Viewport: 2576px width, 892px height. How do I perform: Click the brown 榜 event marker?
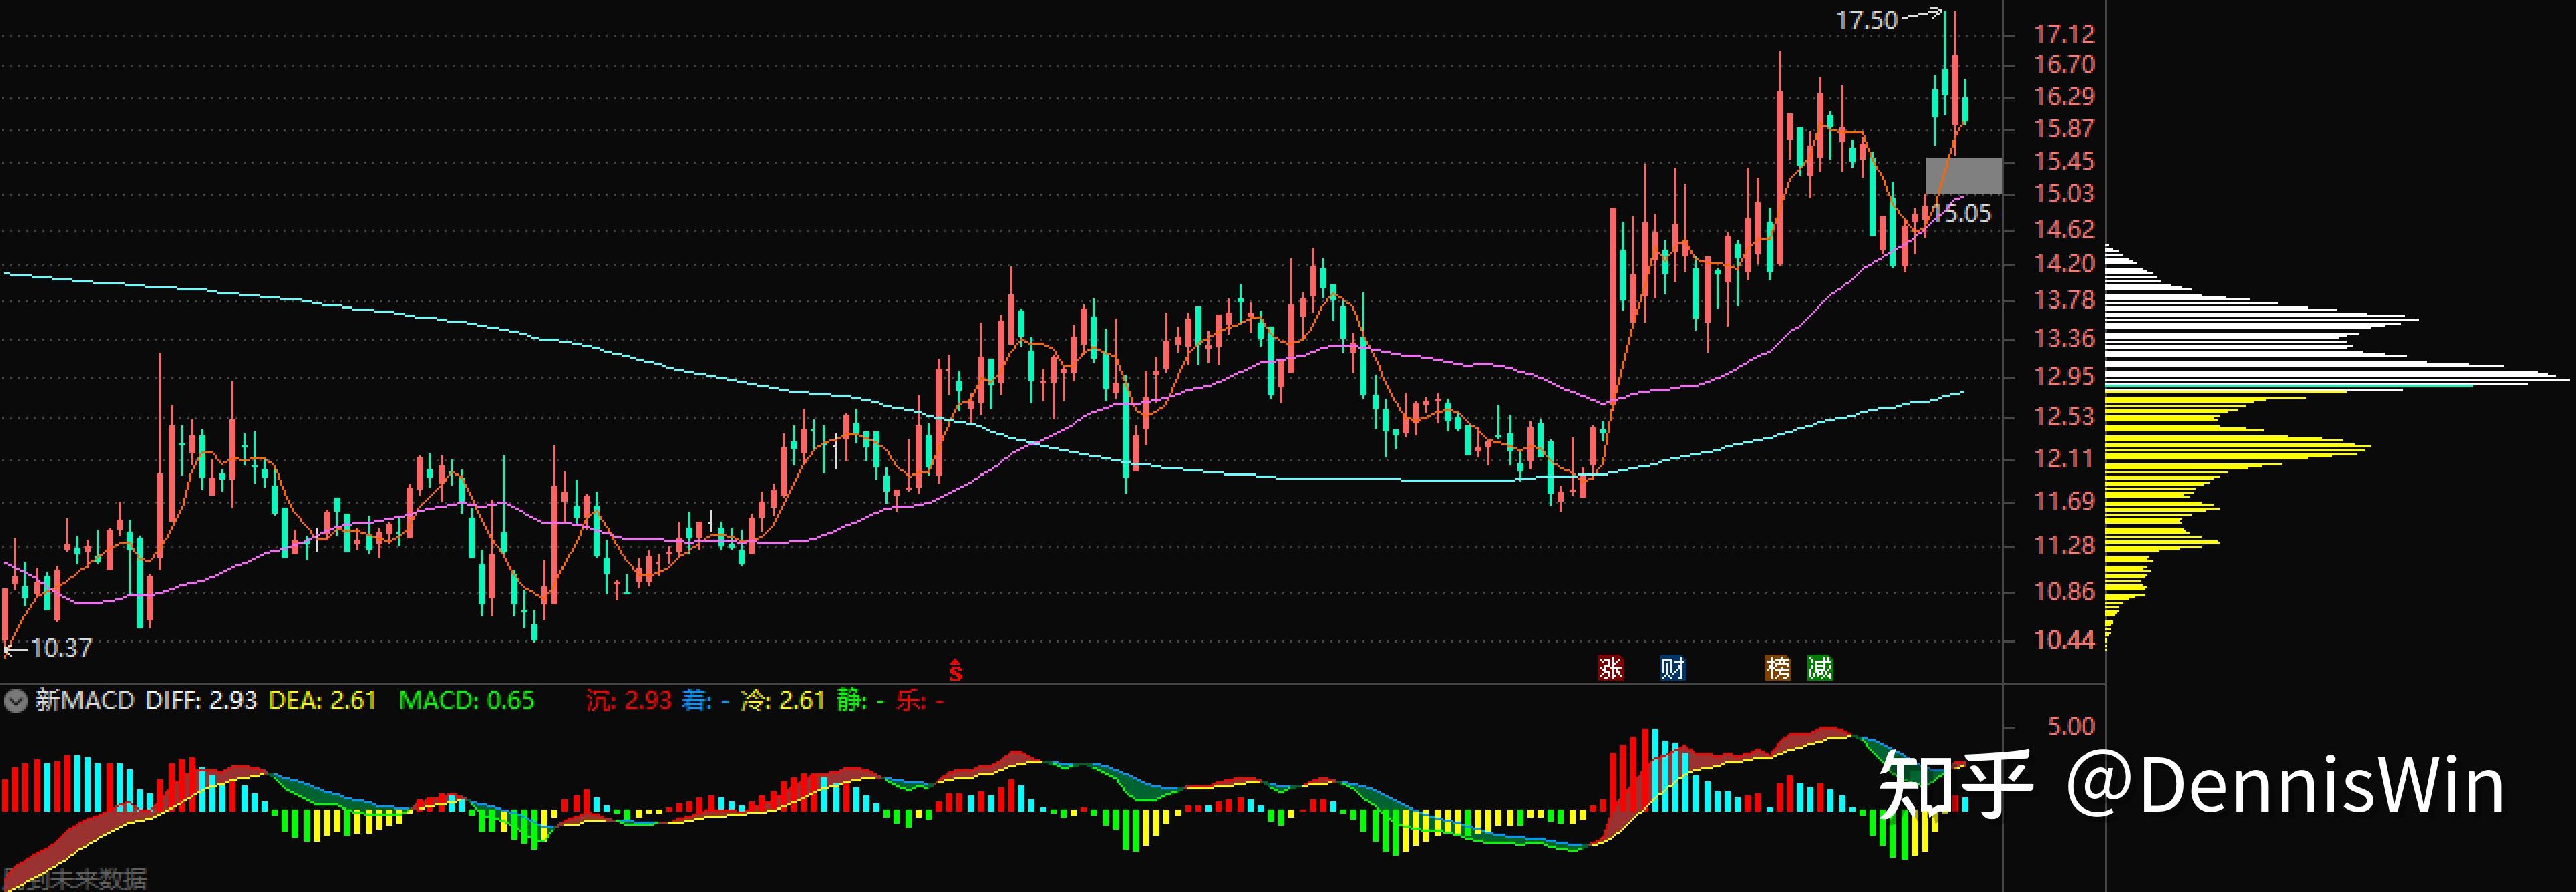(x=1777, y=668)
